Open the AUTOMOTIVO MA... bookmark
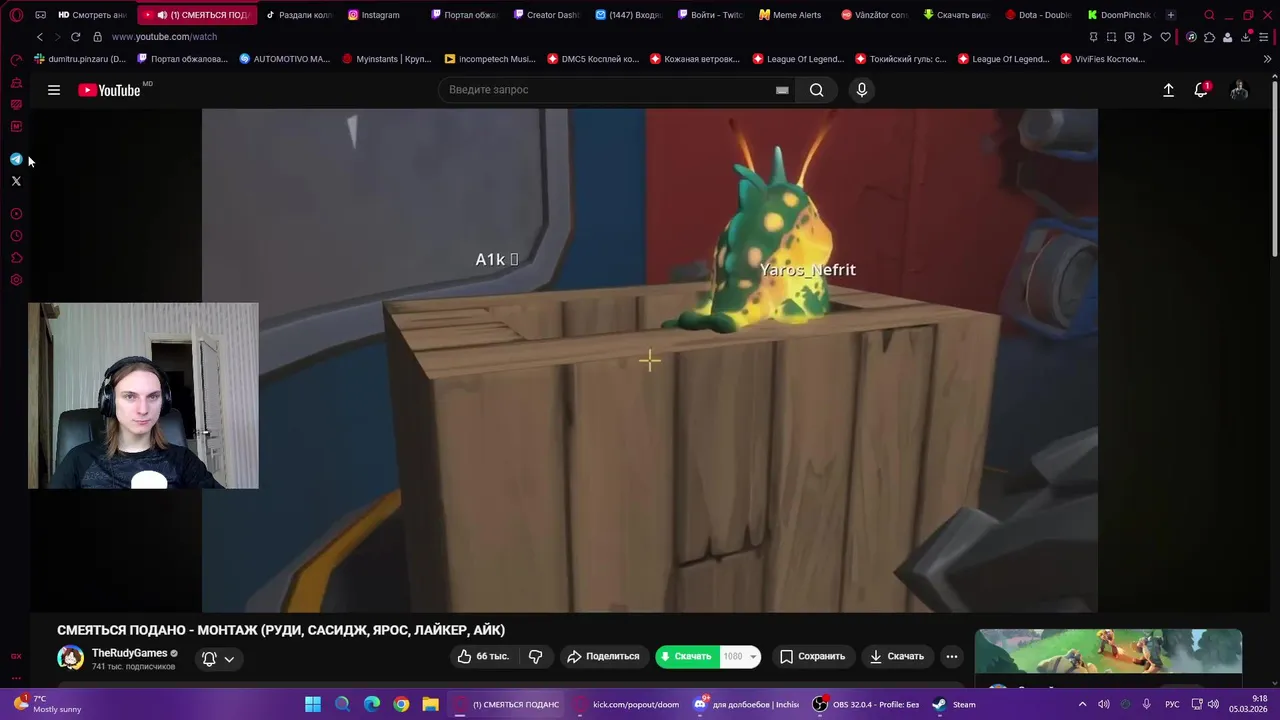Image resolution: width=1280 pixels, height=720 pixels. point(285,59)
